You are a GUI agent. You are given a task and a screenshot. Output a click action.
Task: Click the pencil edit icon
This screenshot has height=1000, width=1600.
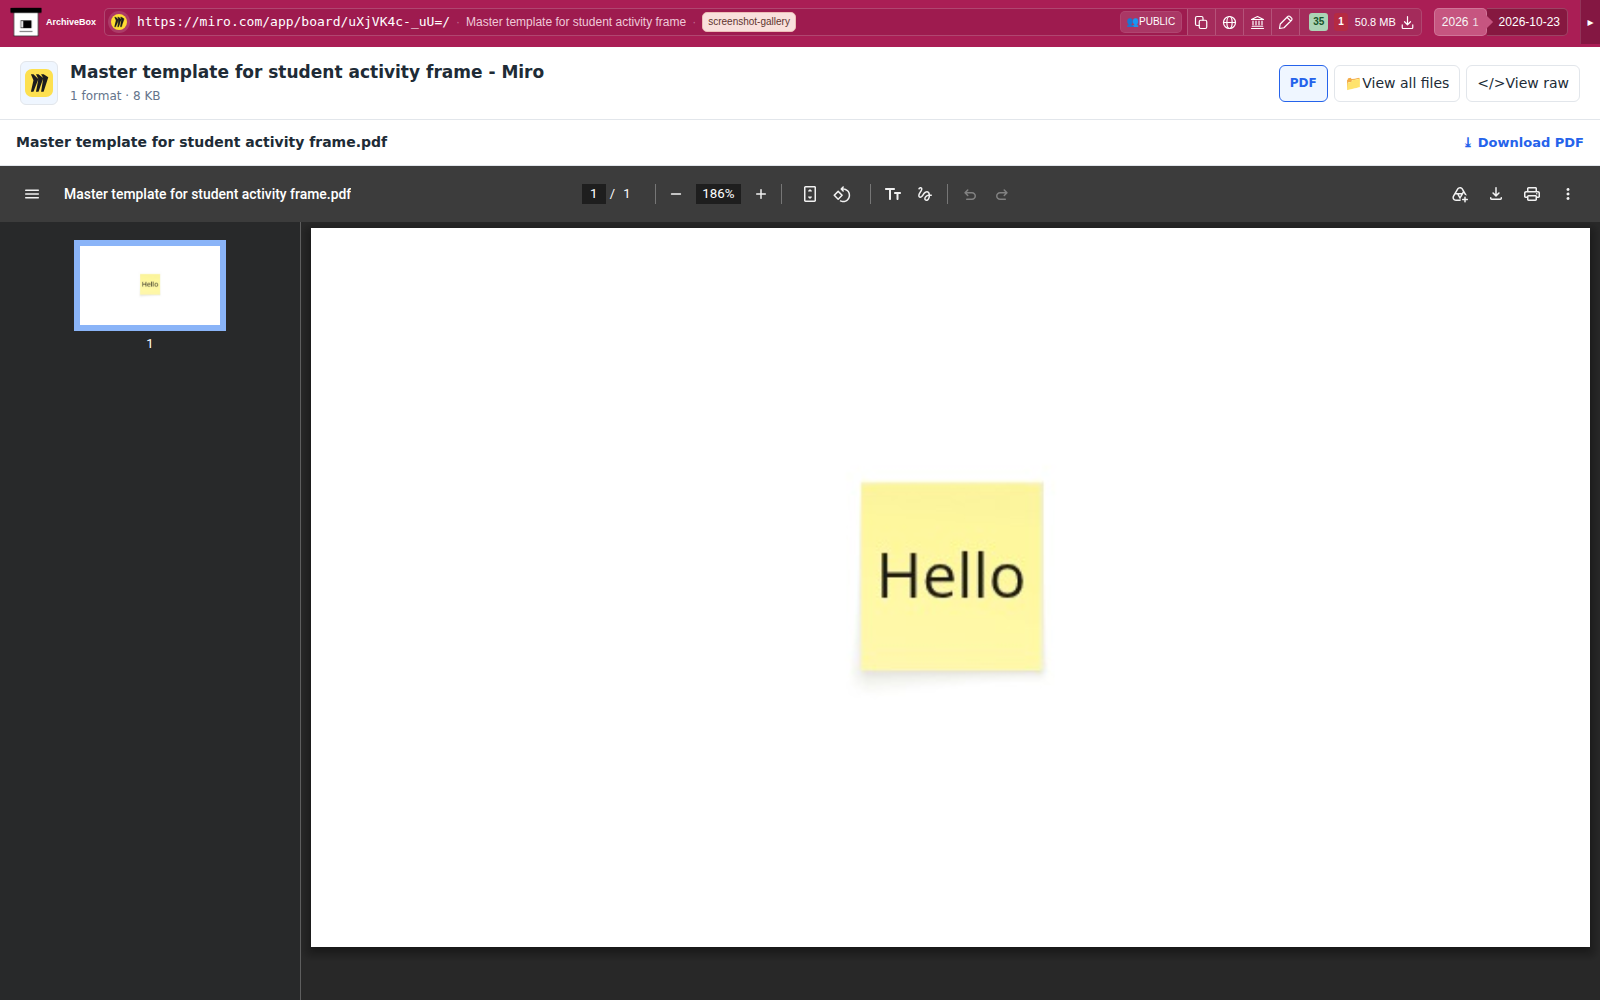coord(1286,22)
